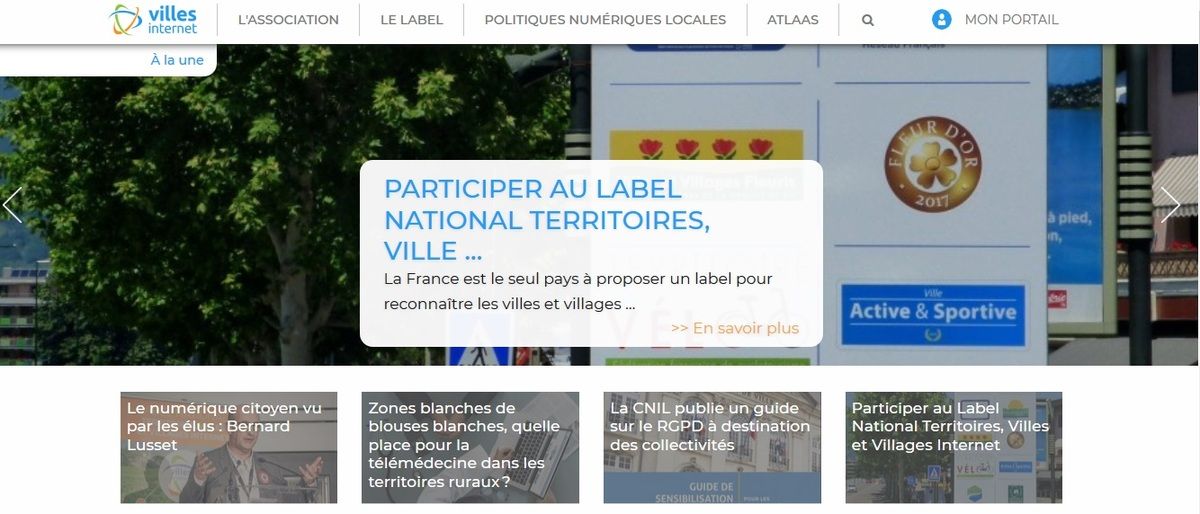Select the À la une tab

[177, 60]
